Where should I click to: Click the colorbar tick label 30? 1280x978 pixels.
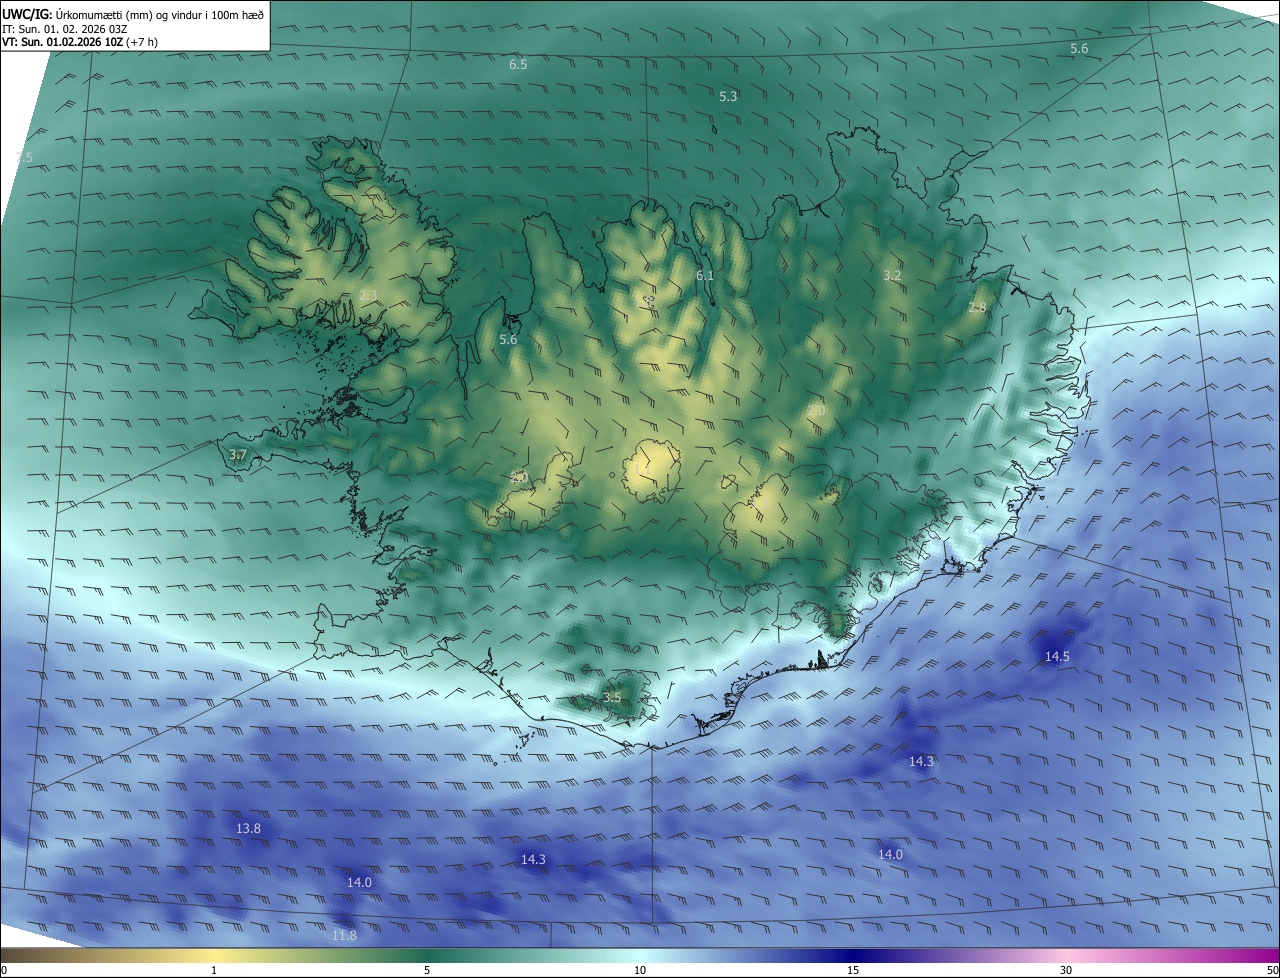pos(1066,970)
